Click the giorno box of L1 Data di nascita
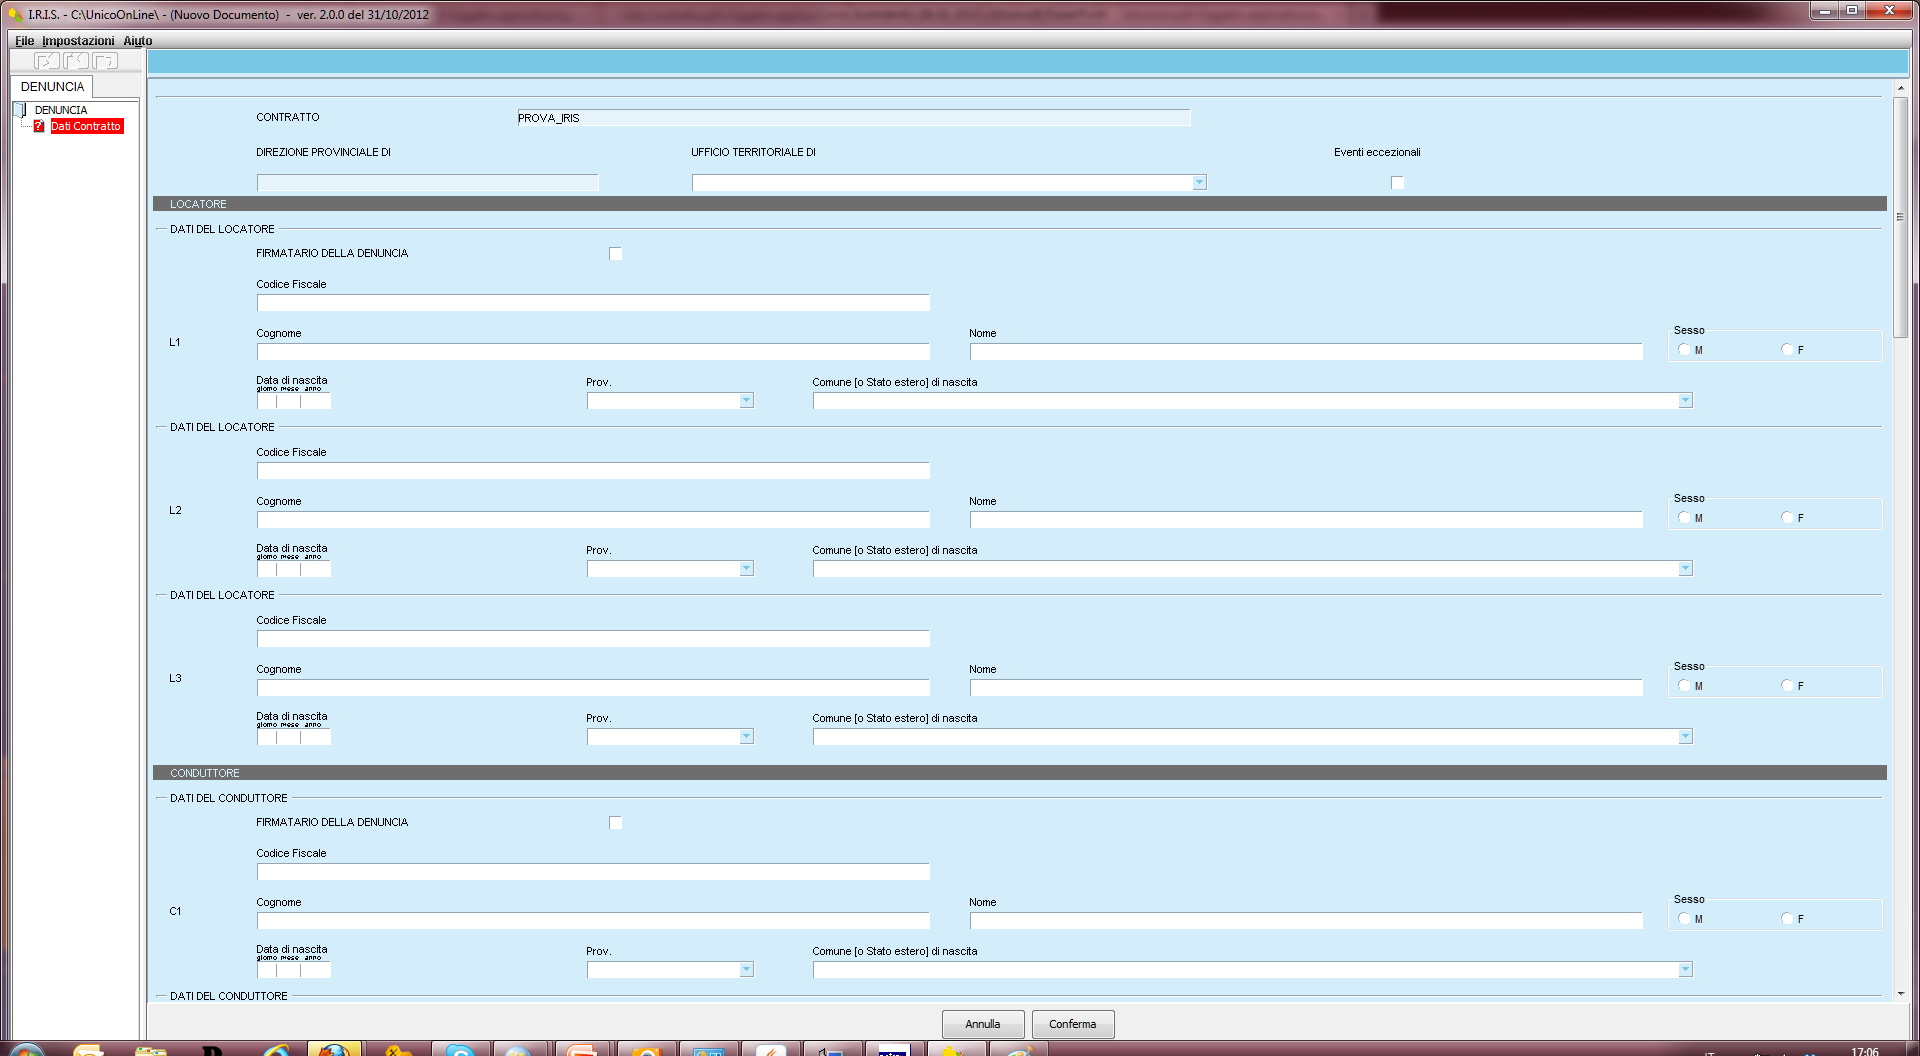The width and height of the screenshot is (1920, 1056). point(267,401)
